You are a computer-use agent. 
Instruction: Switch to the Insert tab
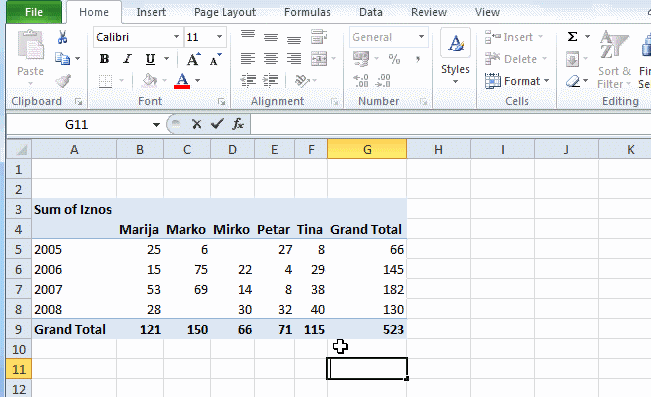(x=151, y=12)
